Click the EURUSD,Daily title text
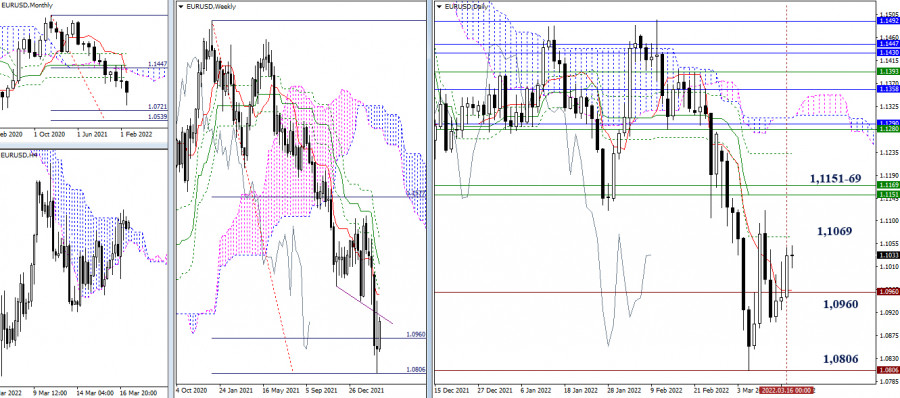 465,7
